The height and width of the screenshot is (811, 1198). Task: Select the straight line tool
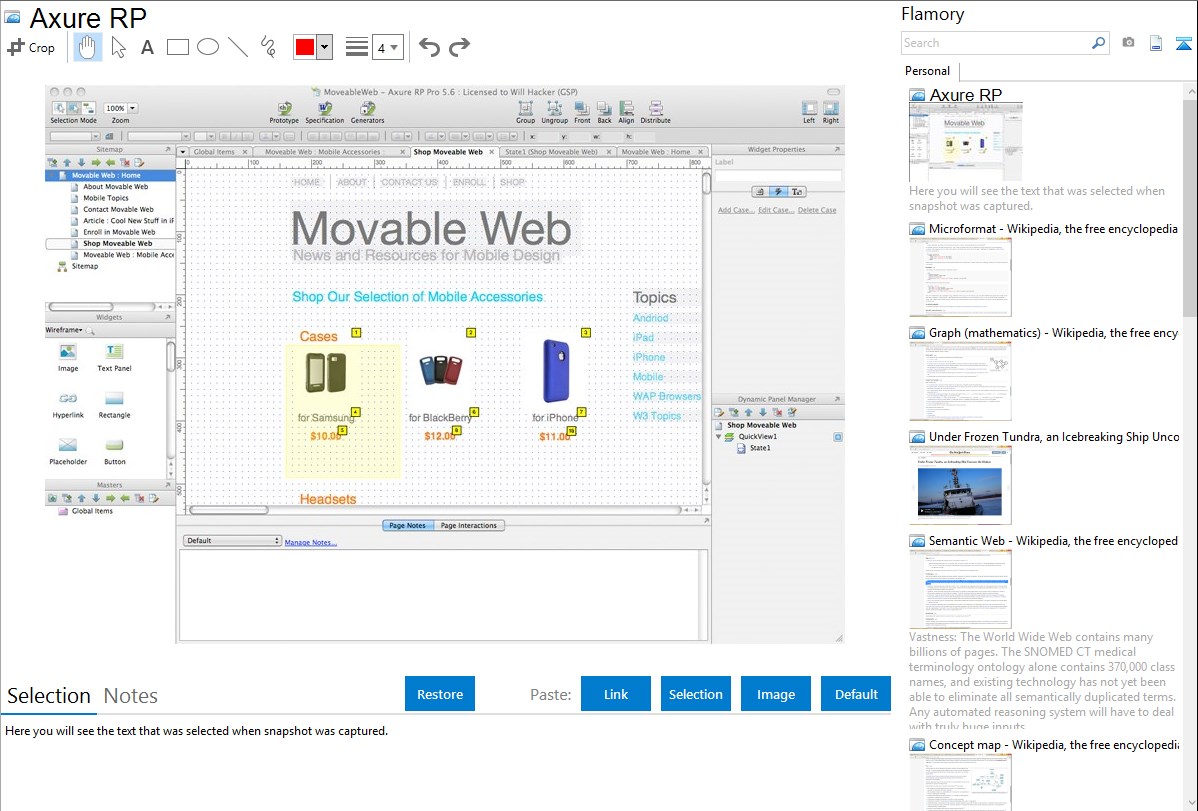point(237,47)
